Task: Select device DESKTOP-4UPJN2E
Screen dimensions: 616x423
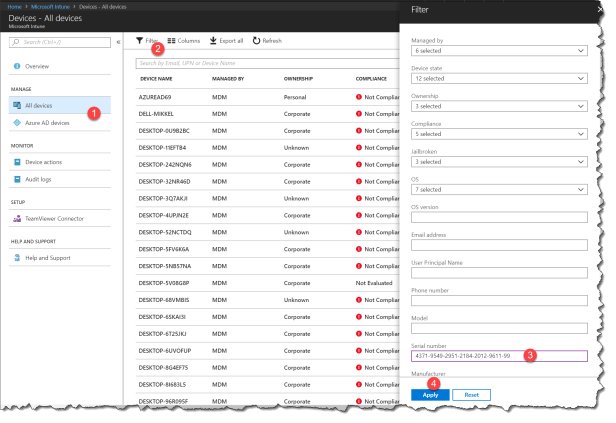Action: [164, 215]
